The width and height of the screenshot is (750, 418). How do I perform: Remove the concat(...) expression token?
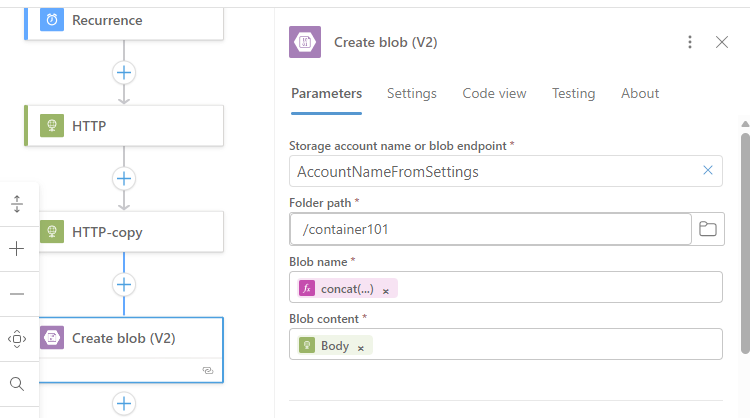[x=386, y=291]
